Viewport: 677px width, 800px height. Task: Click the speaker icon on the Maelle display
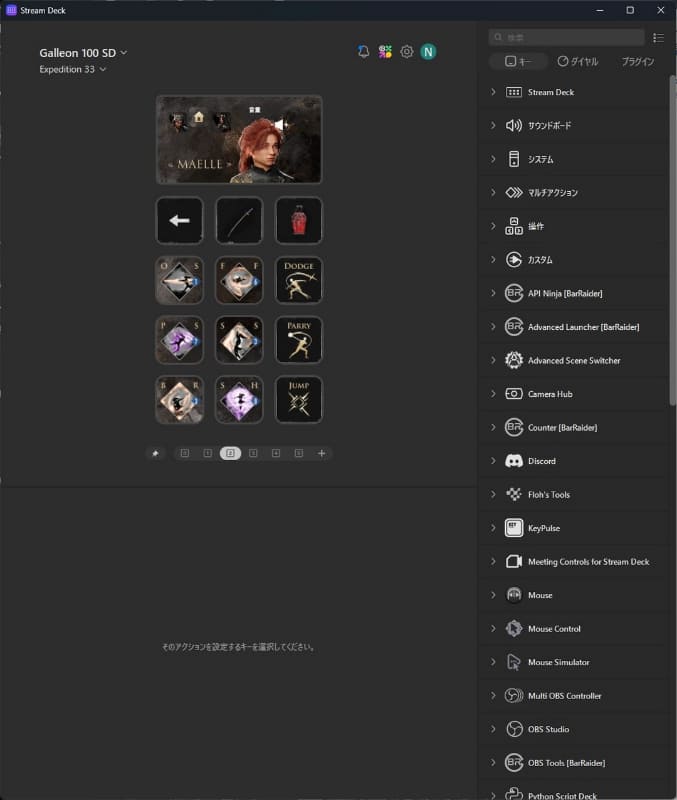[280, 124]
